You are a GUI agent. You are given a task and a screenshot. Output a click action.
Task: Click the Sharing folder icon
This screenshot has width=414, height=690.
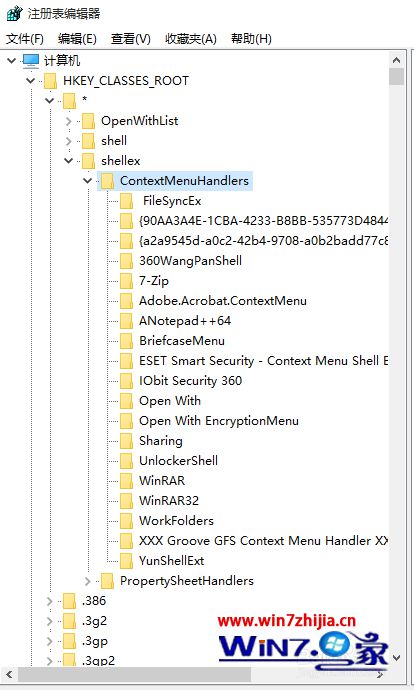tap(127, 441)
